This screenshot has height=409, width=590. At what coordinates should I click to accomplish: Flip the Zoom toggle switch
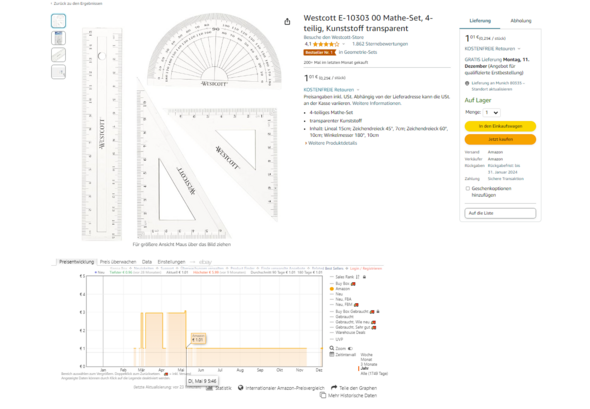[350, 348]
